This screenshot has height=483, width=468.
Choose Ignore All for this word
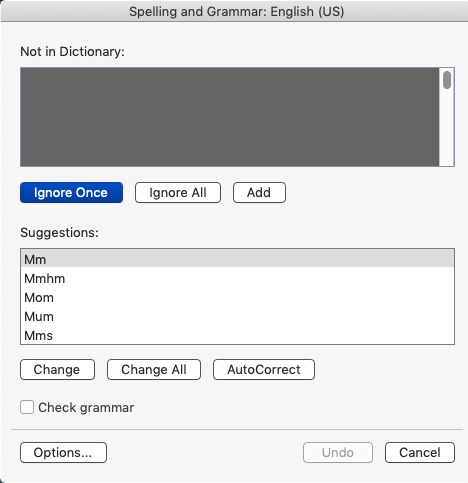coord(178,192)
